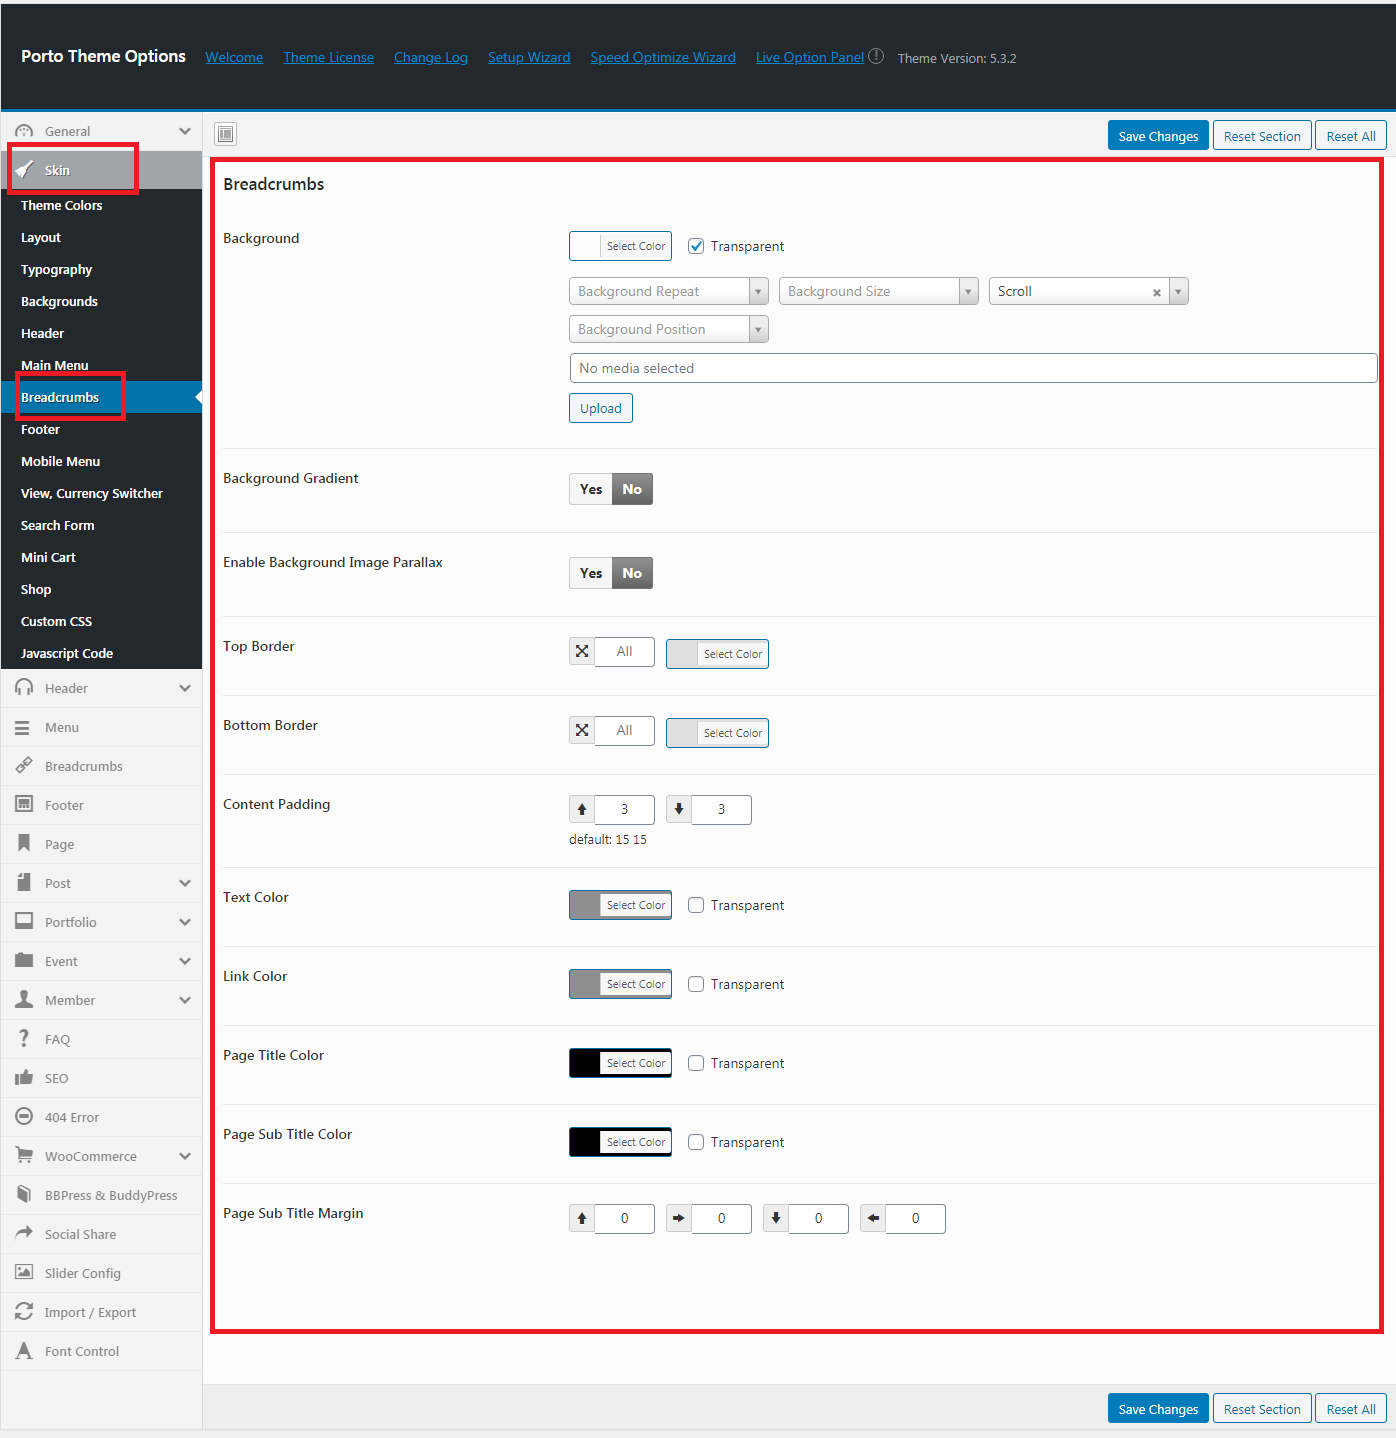
Task: Open the Scroll attachment dropdown
Action: (1089, 291)
